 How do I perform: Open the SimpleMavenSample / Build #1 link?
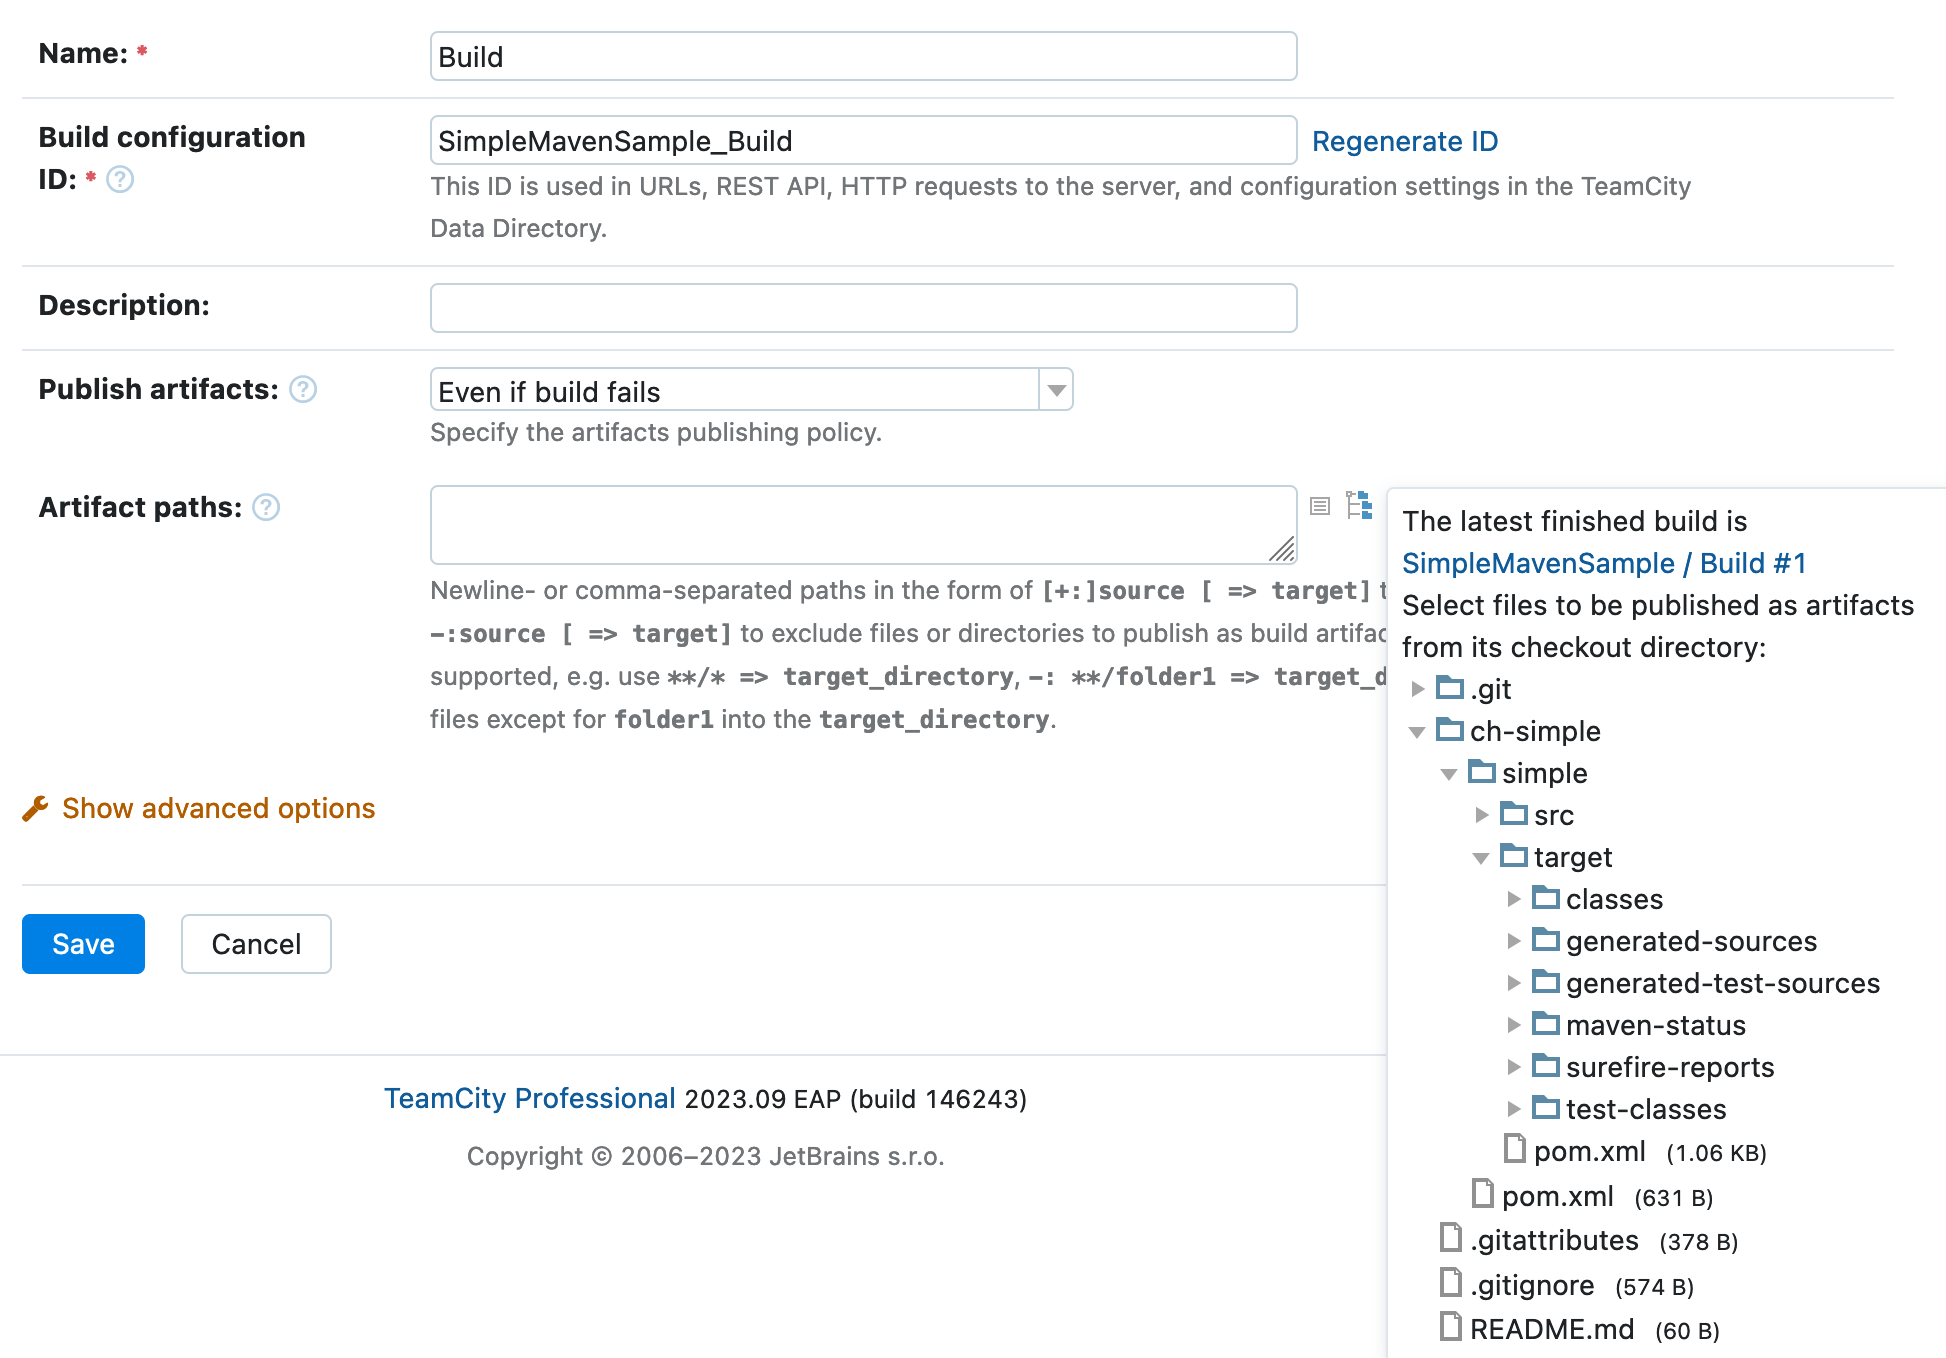[1603, 563]
